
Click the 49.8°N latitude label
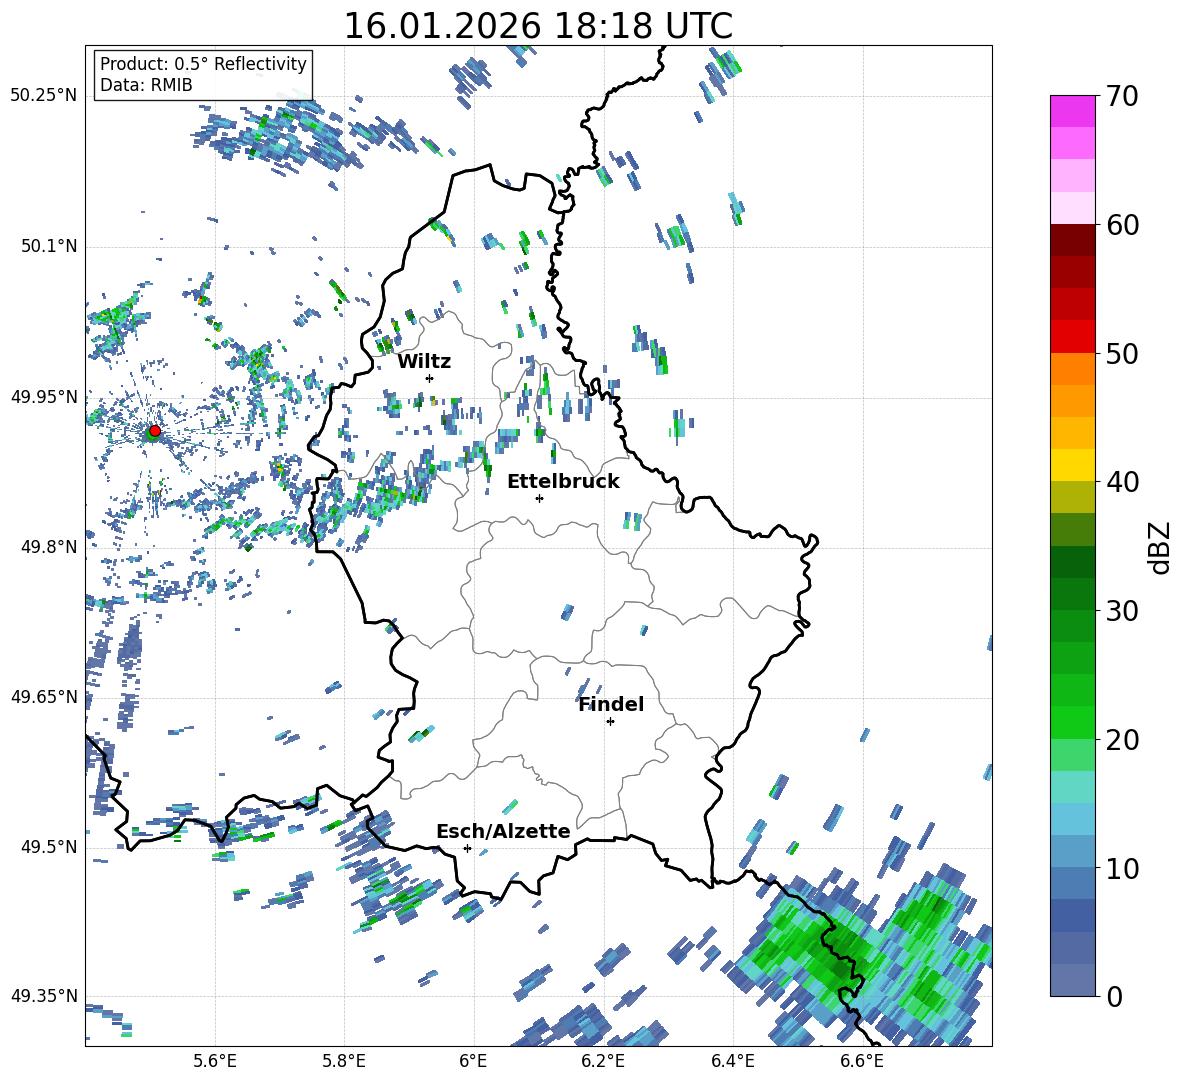point(49,547)
